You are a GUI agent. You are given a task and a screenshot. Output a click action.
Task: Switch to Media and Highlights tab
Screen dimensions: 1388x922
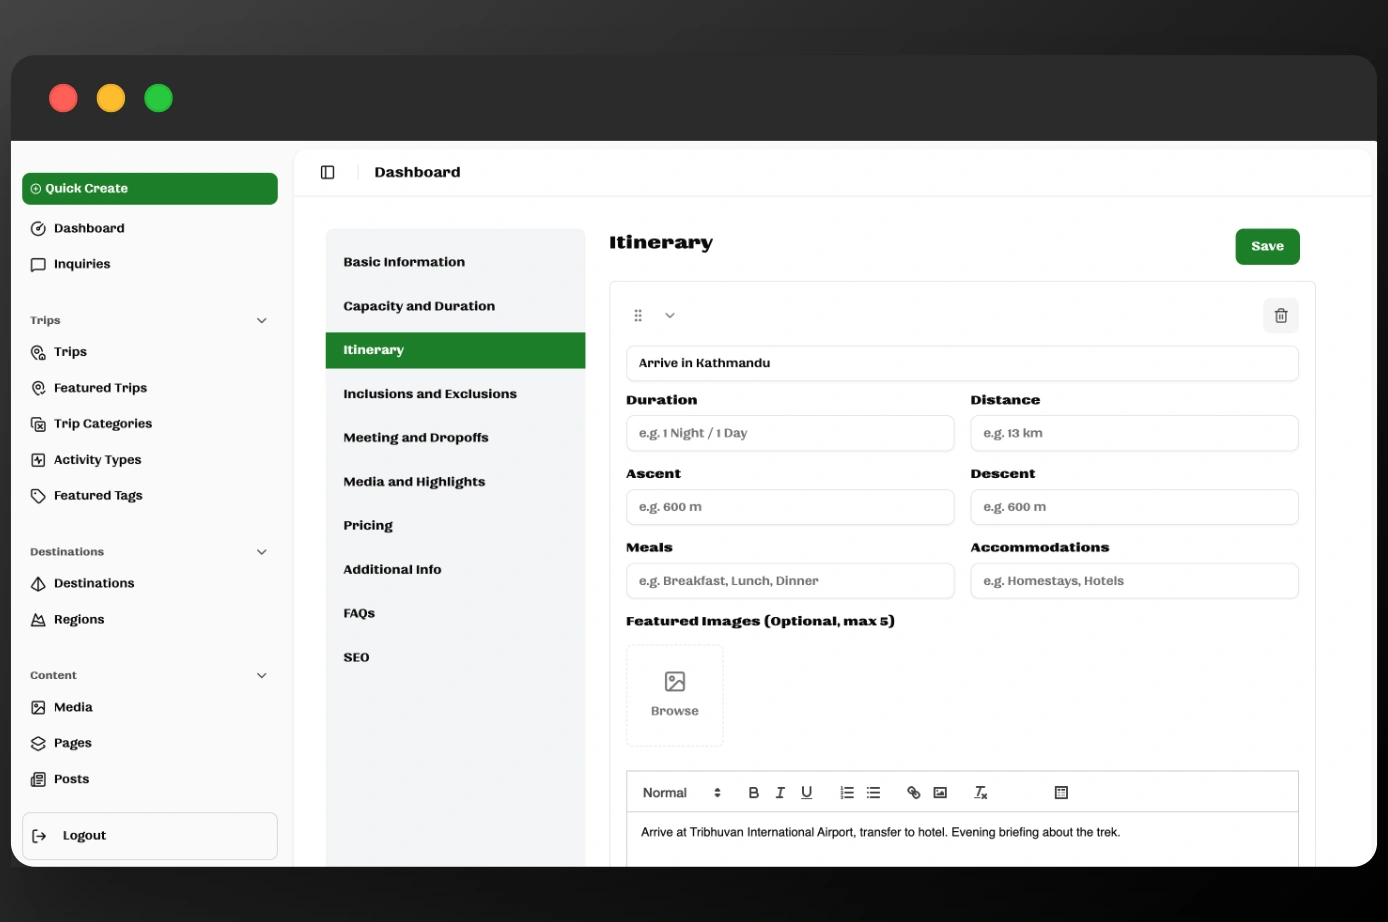(x=455, y=483)
